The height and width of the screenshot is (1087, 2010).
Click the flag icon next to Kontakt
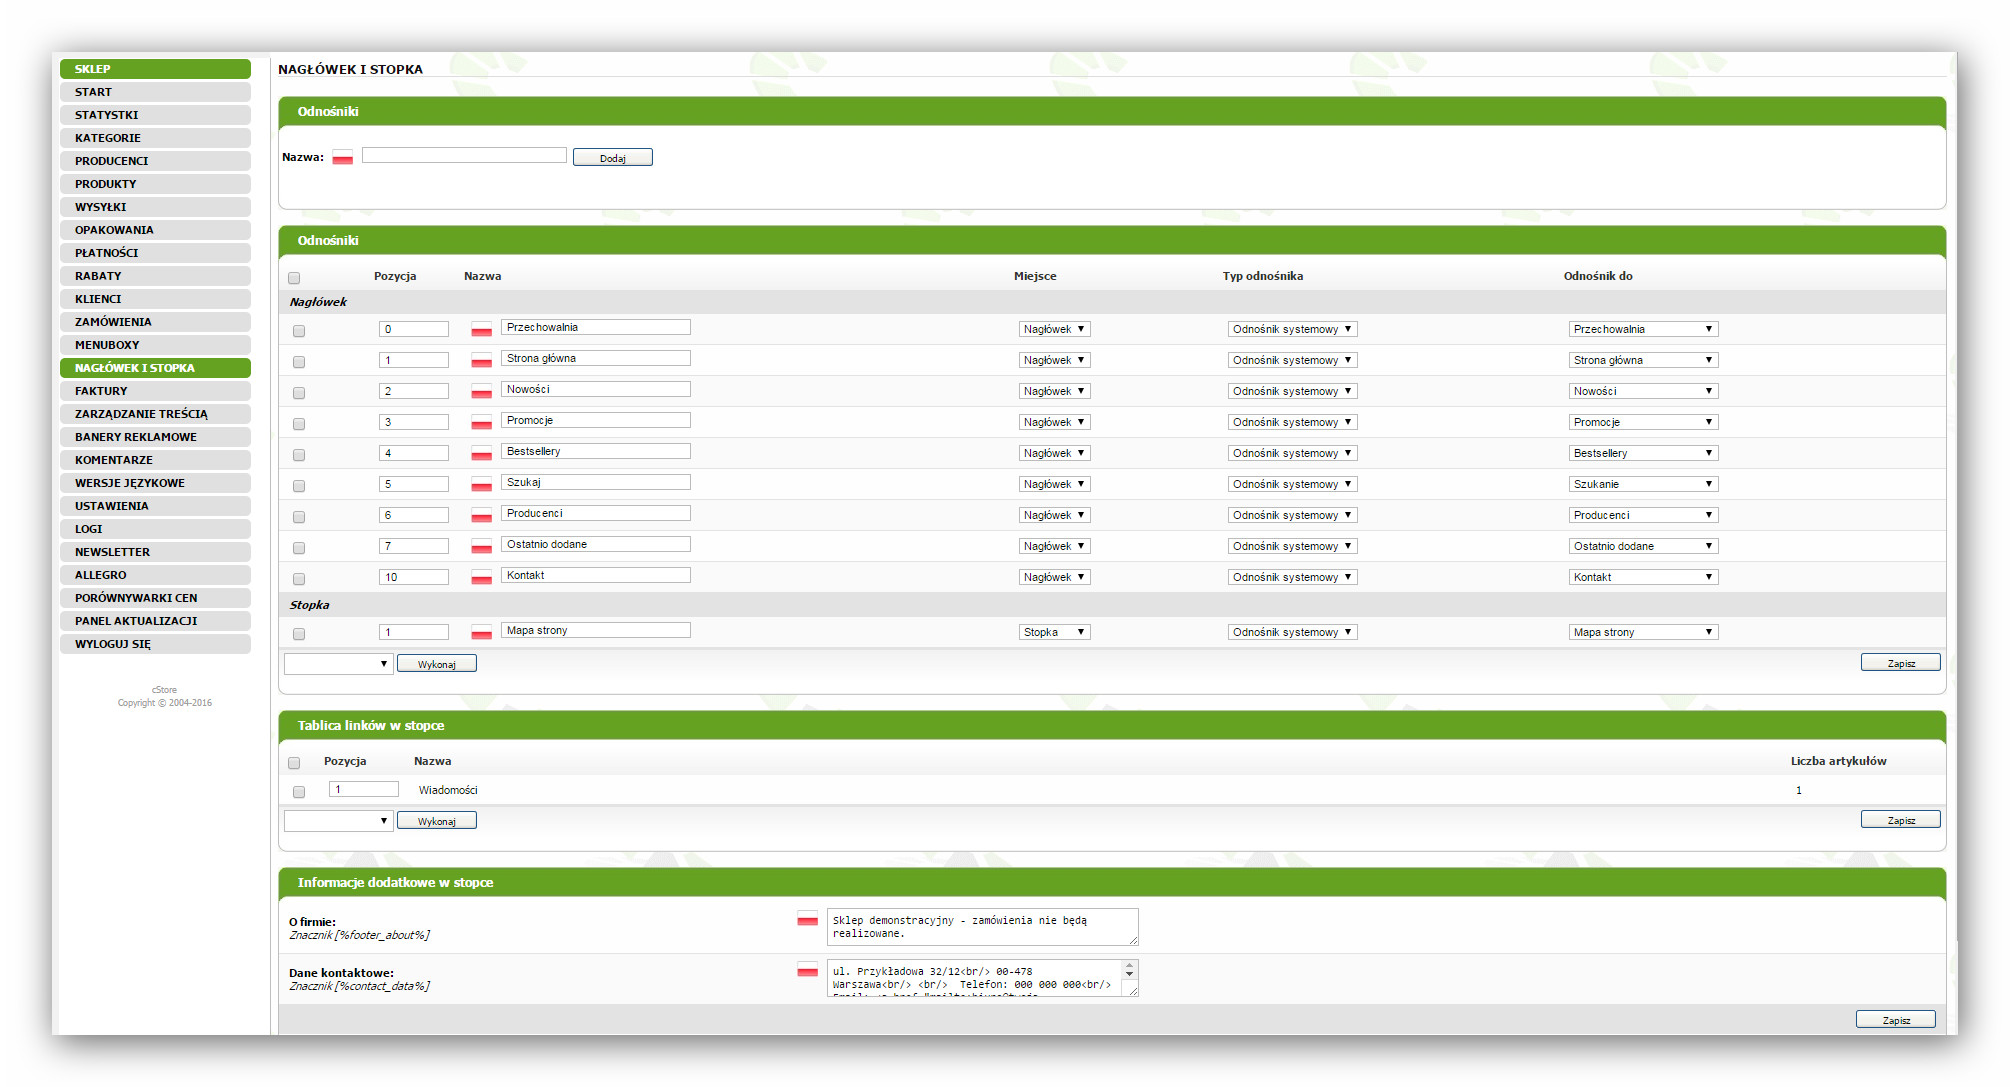coord(481,577)
